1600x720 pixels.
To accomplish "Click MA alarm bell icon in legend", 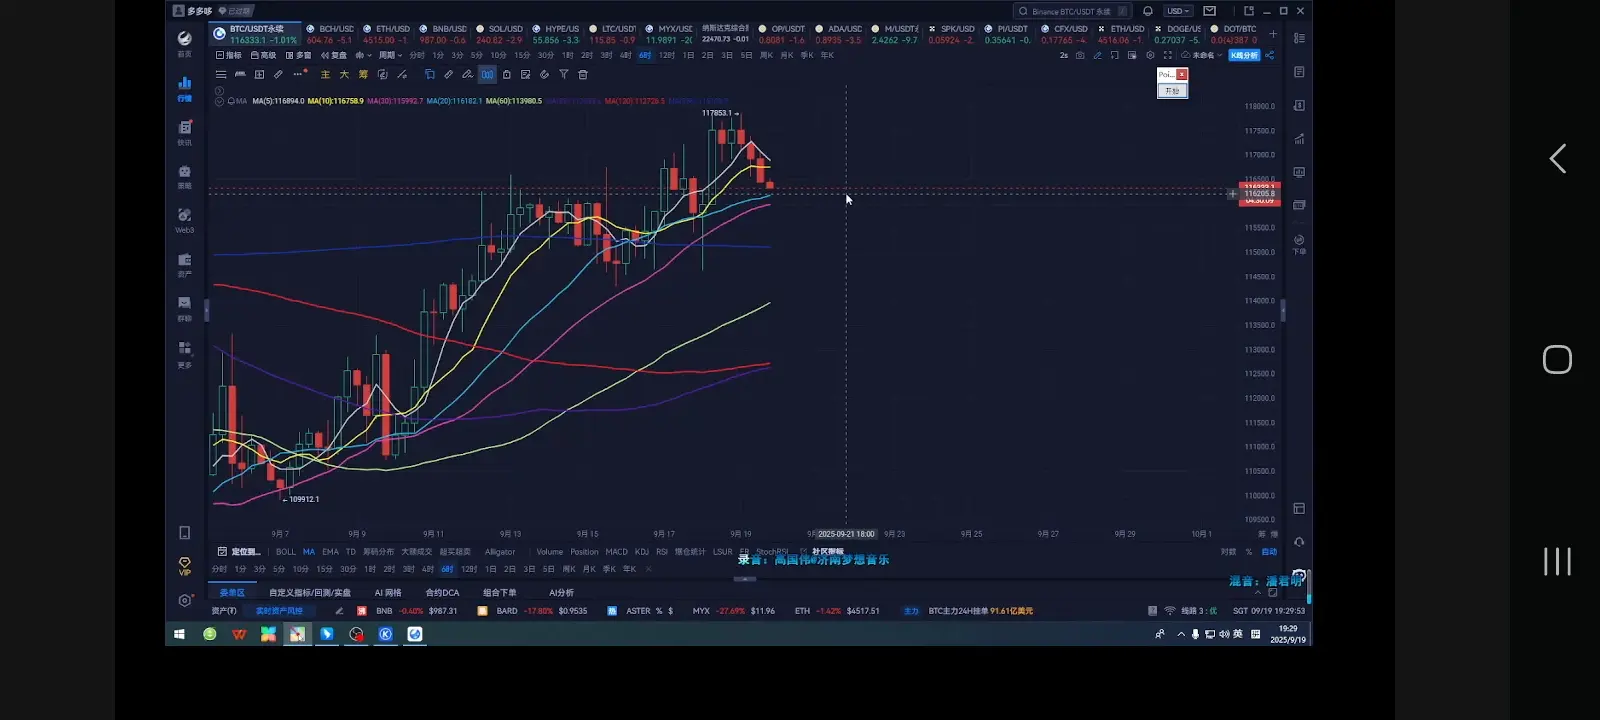I will [x=231, y=101].
